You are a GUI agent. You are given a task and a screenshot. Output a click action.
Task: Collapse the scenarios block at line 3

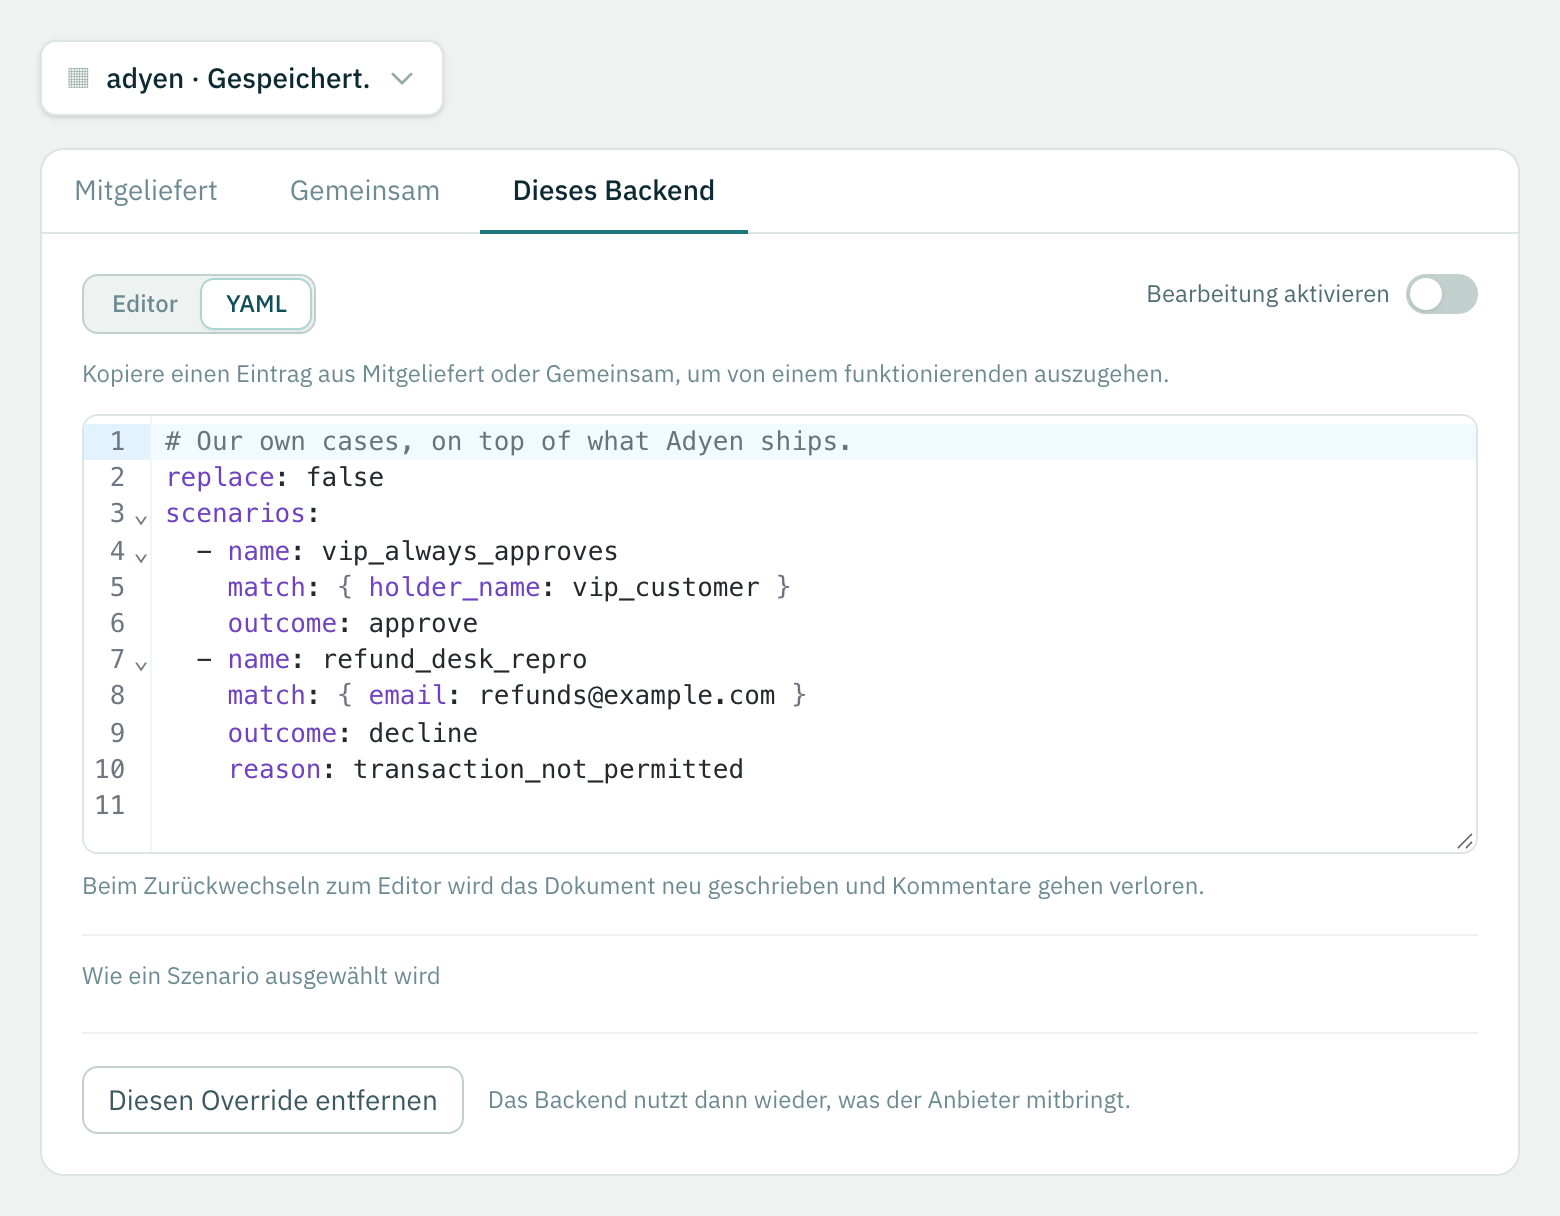click(x=141, y=519)
